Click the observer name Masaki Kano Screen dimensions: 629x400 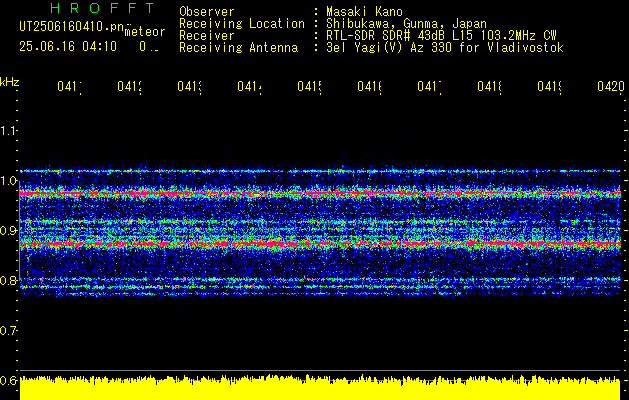[x=364, y=12]
